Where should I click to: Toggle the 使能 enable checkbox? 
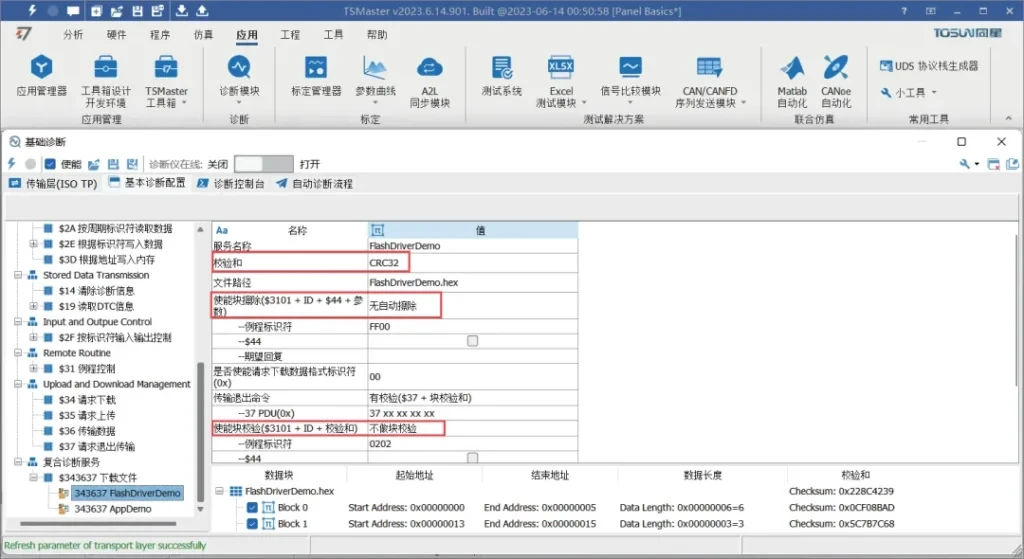[x=50, y=164]
